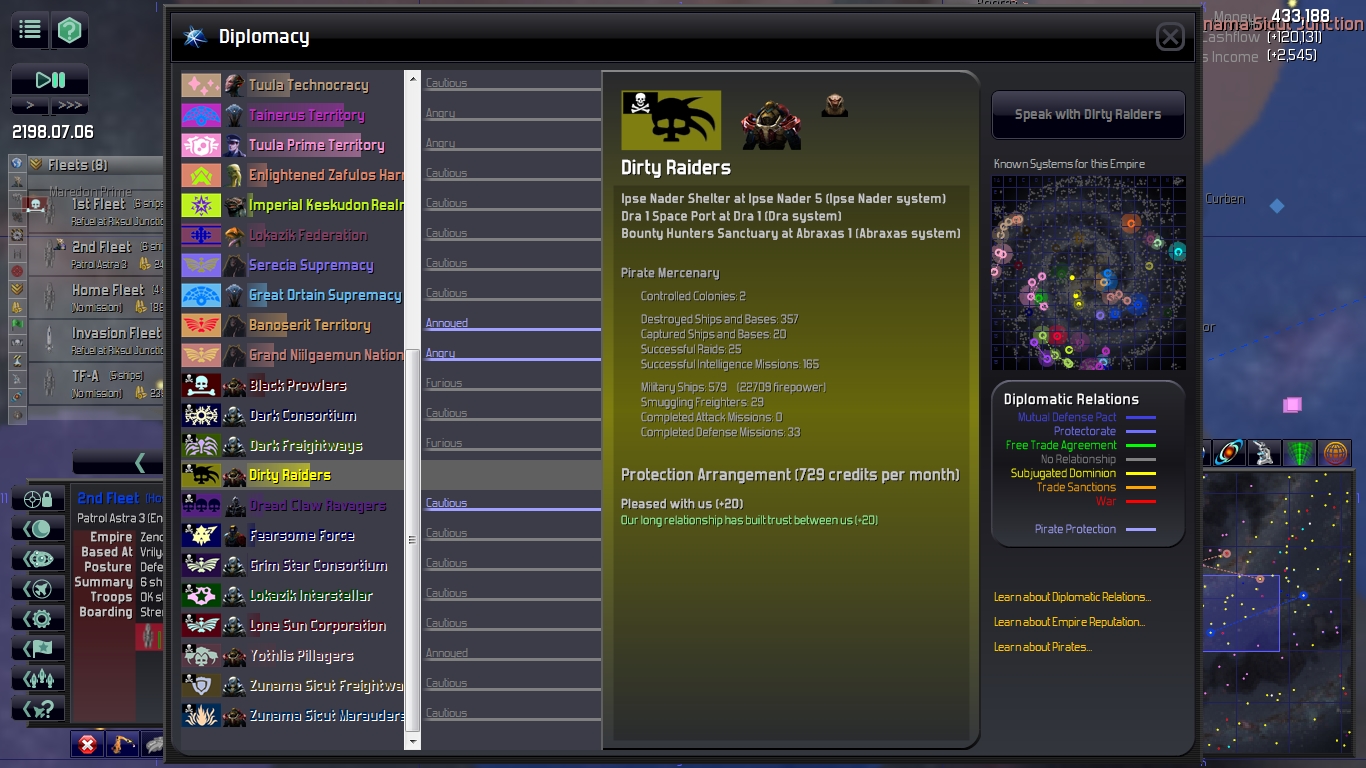This screenshot has height=768, width=1366.
Task: Select Enlightened Zafulos empire row
Action: (292, 175)
